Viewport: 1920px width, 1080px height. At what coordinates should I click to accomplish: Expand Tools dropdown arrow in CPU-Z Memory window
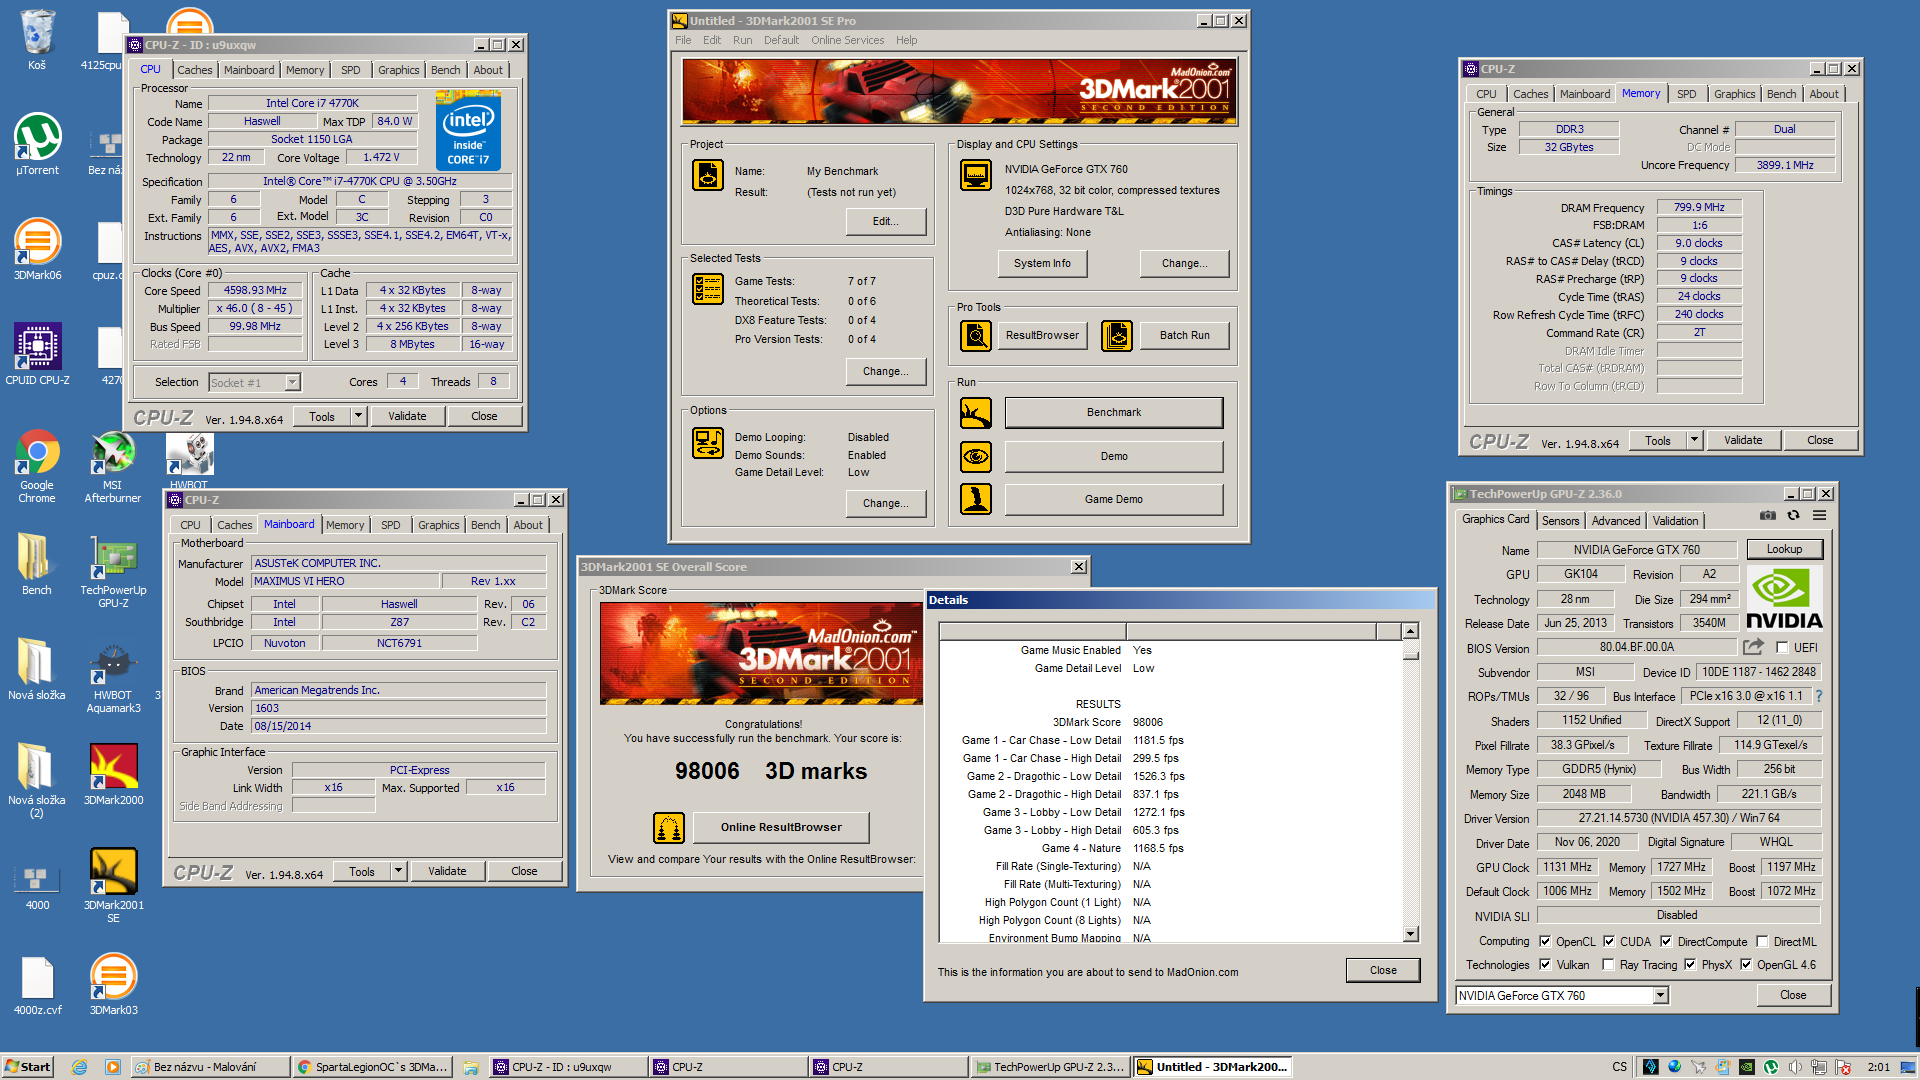pyautogui.click(x=1694, y=440)
